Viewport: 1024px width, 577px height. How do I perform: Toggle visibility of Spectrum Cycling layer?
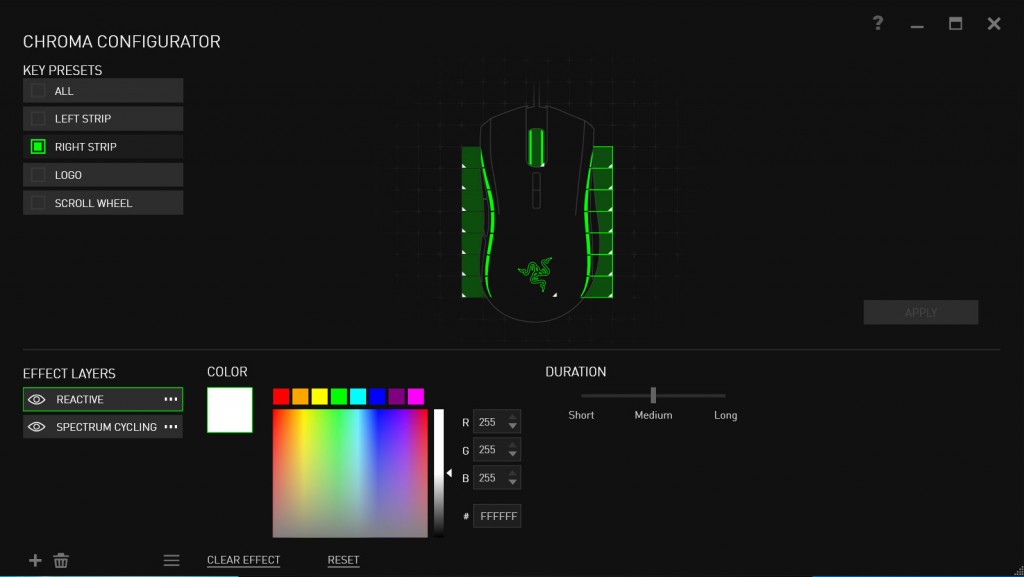[37, 427]
